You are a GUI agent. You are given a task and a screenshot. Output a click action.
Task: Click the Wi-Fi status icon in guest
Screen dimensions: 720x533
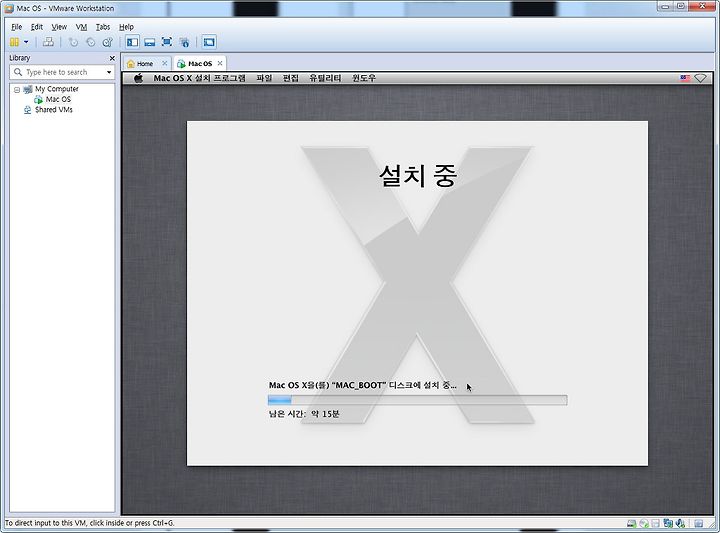pos(700,78)
